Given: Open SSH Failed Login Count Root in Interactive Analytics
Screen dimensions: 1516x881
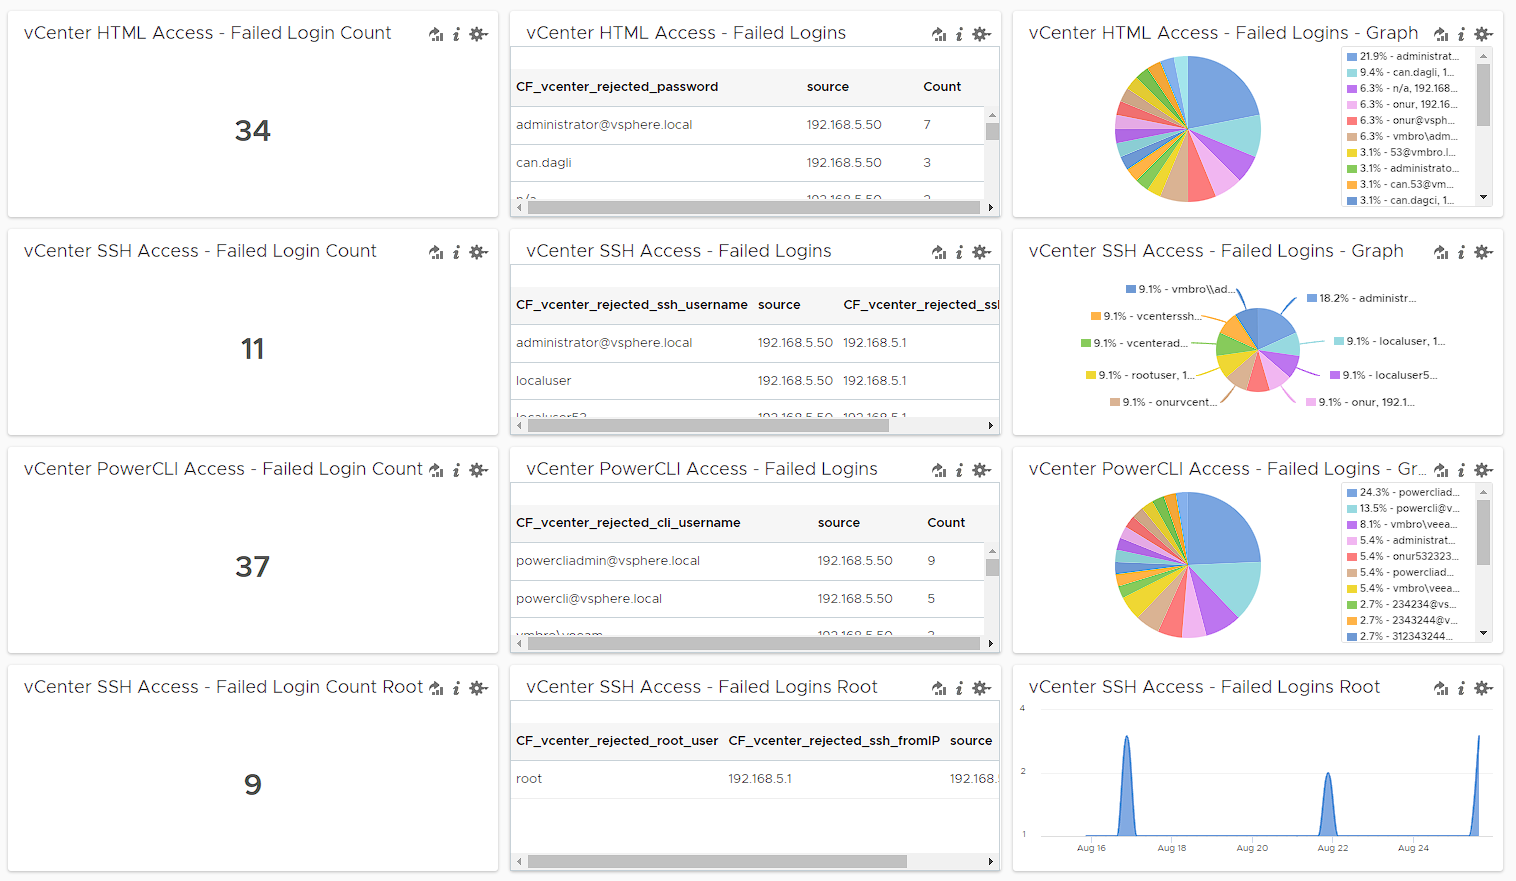Looking at the screenshot, I should 436,688.
